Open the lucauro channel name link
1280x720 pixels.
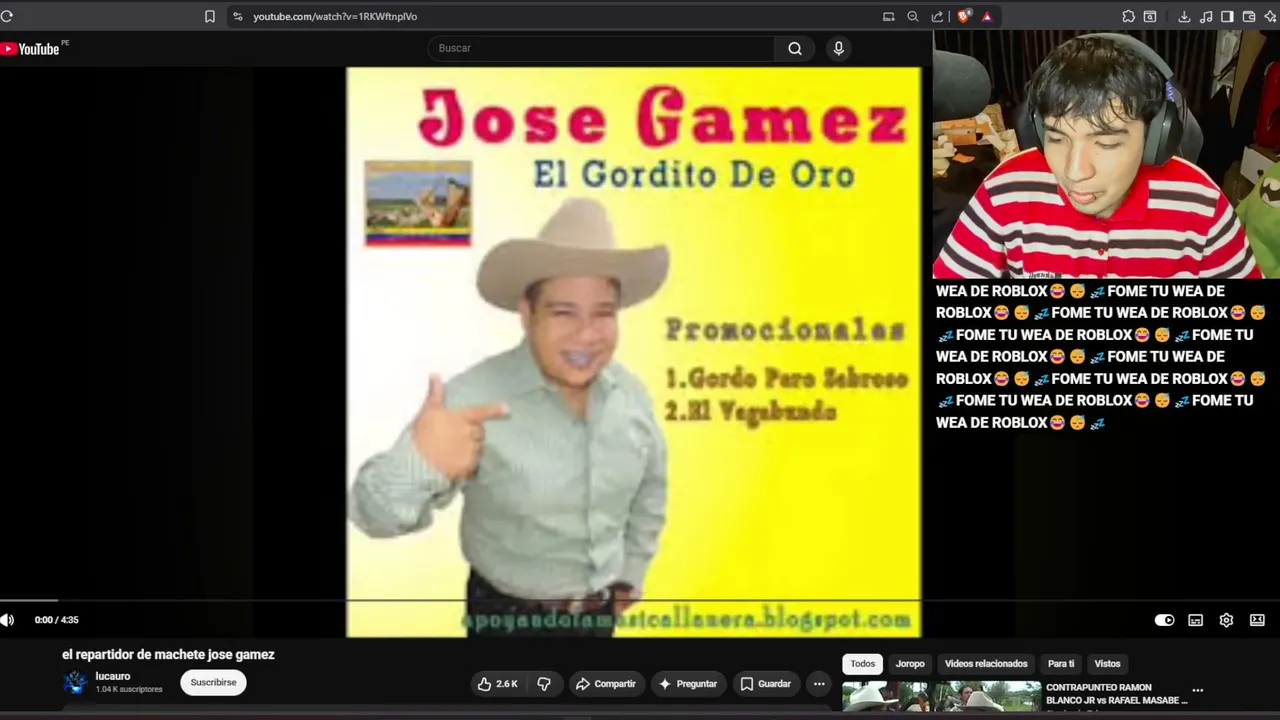(113, 676)
